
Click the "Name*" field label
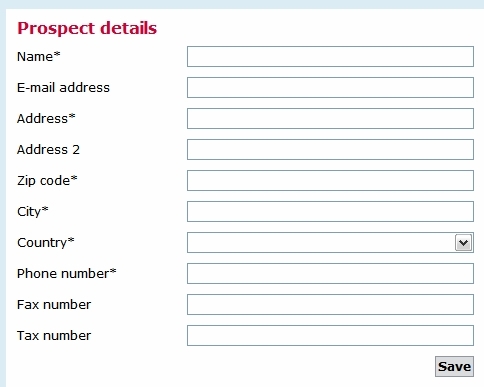pyautogui.click(x=39, y=56)
